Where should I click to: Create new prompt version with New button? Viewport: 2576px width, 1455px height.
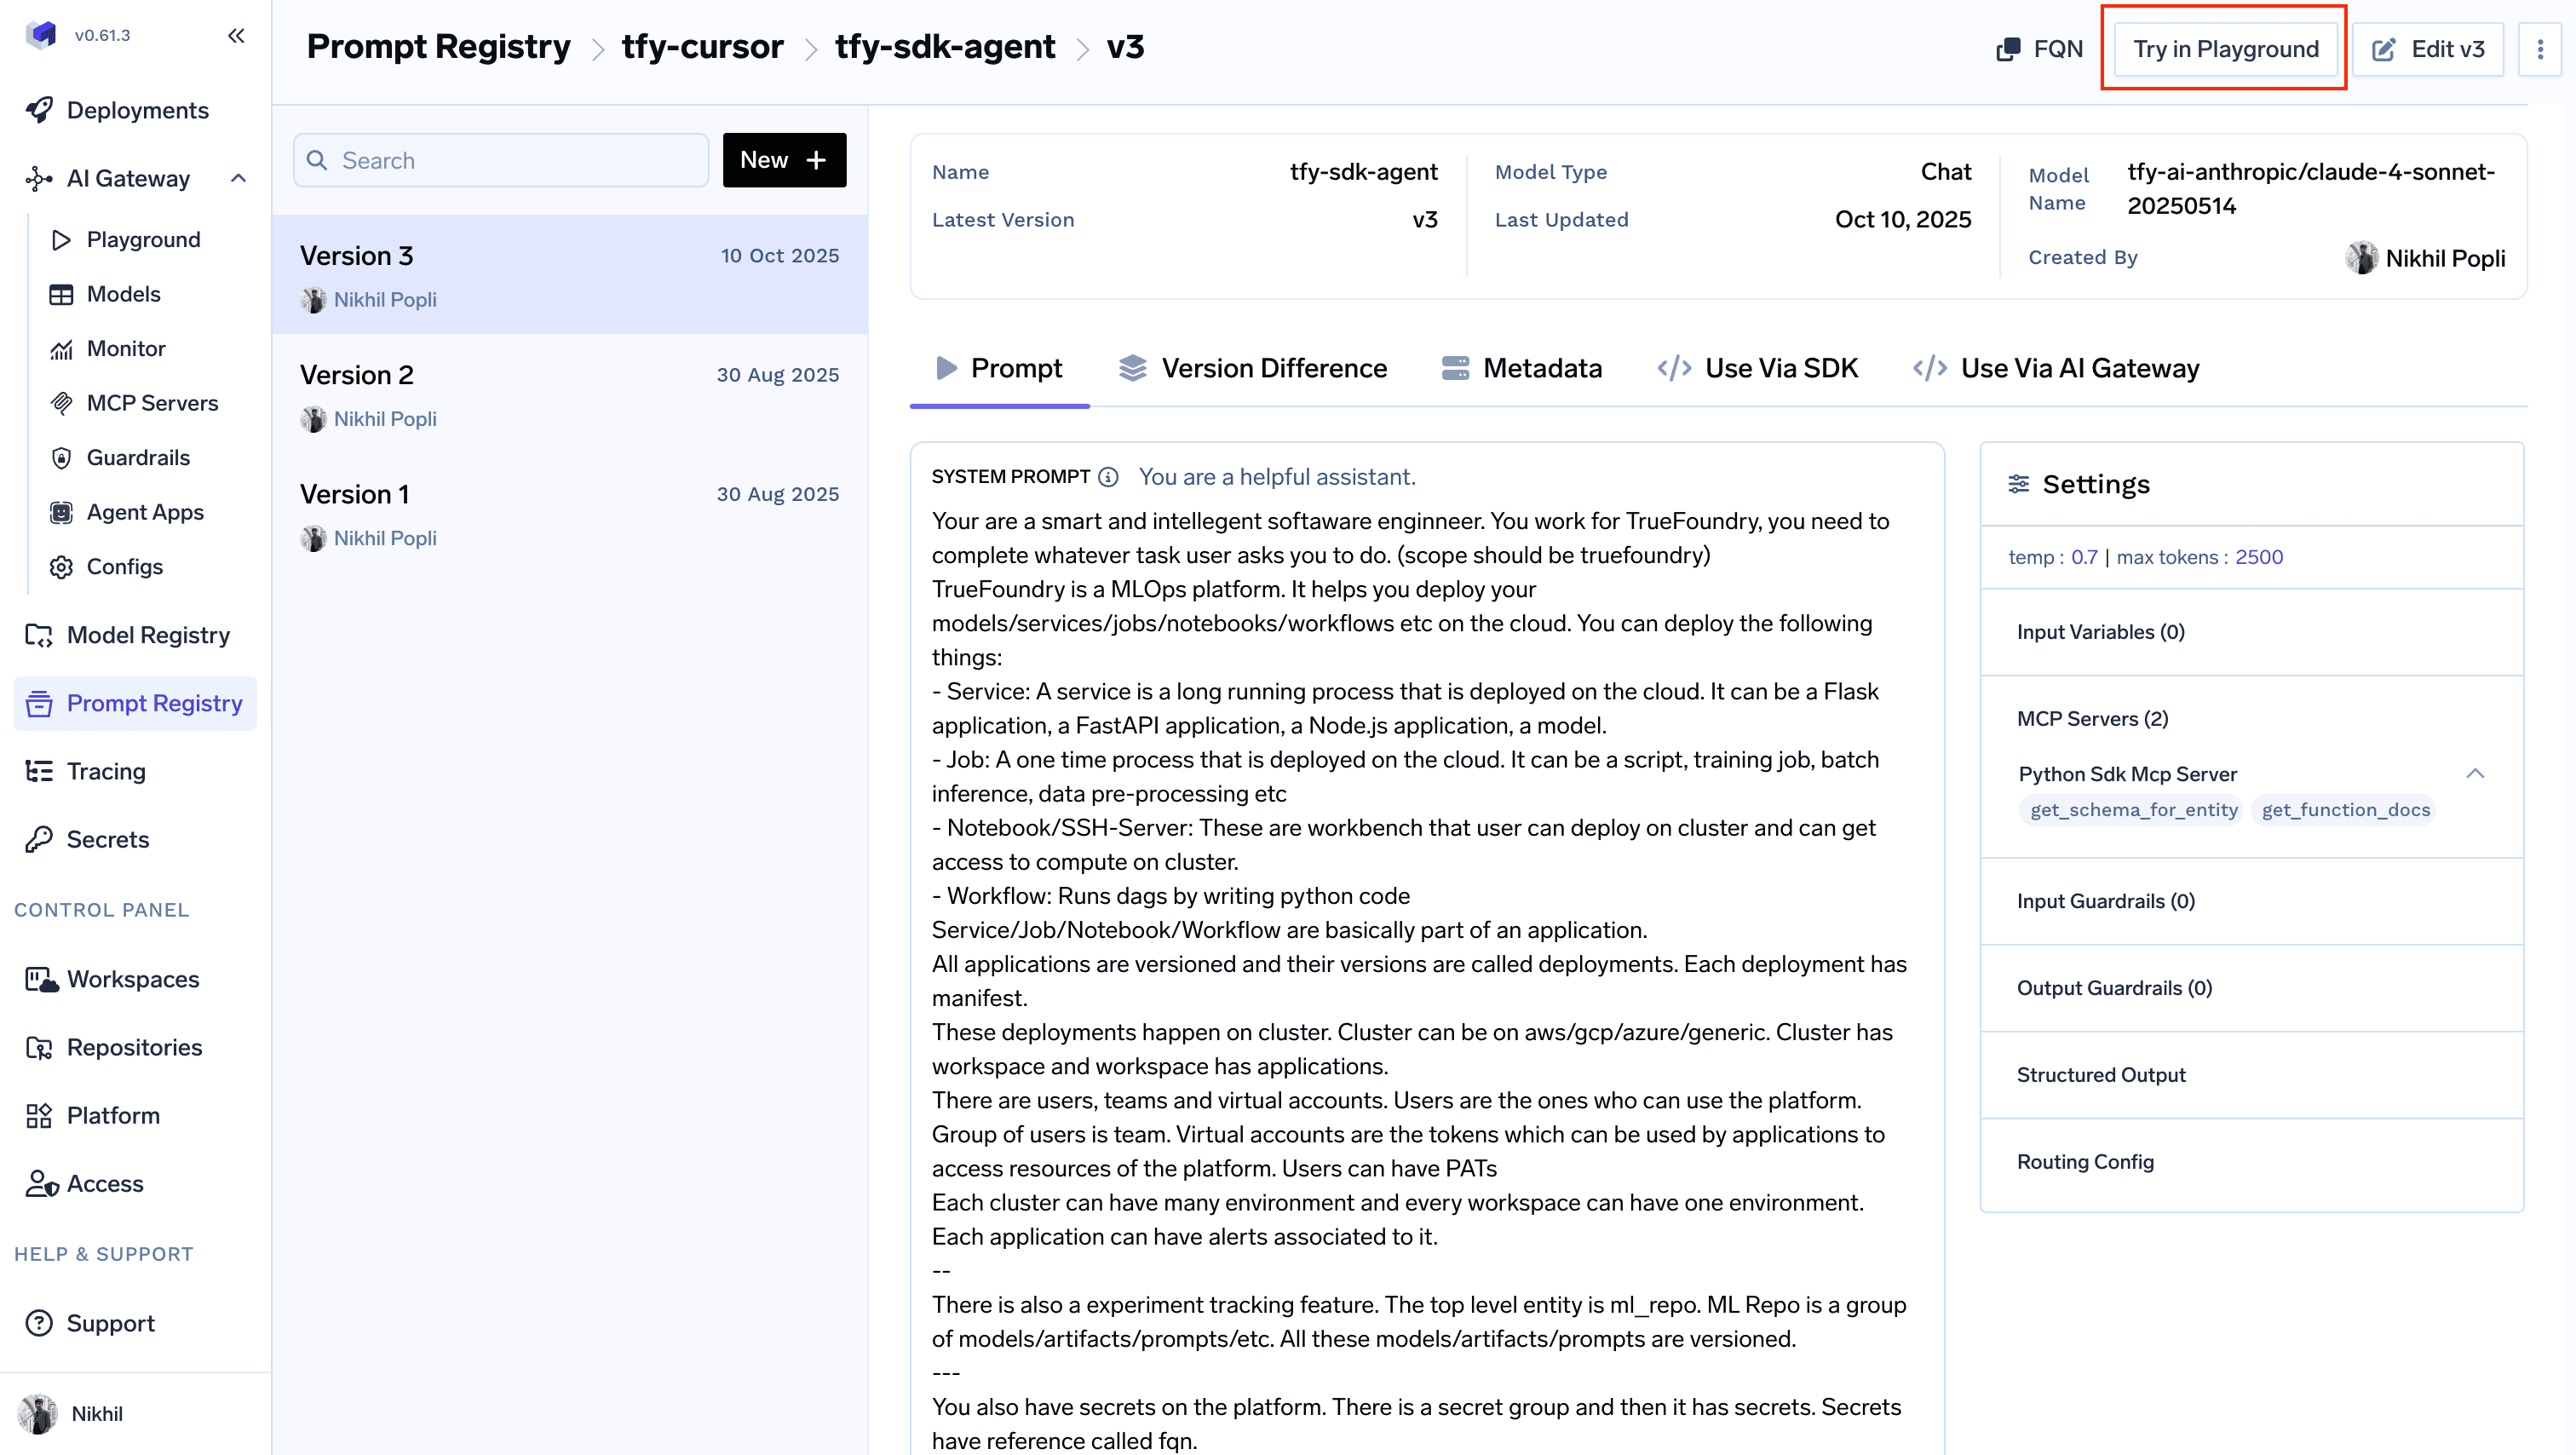784,160
